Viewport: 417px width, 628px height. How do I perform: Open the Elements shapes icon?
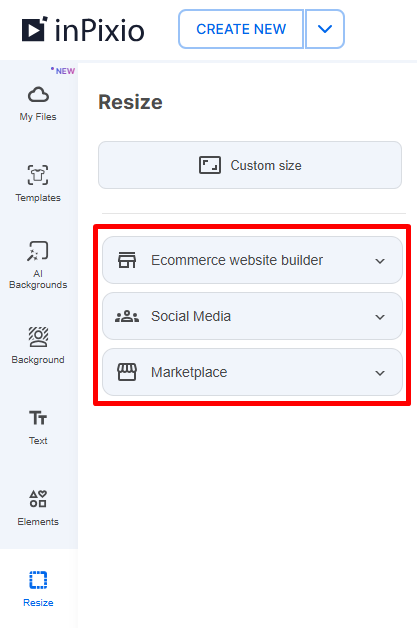click(38, 499)
